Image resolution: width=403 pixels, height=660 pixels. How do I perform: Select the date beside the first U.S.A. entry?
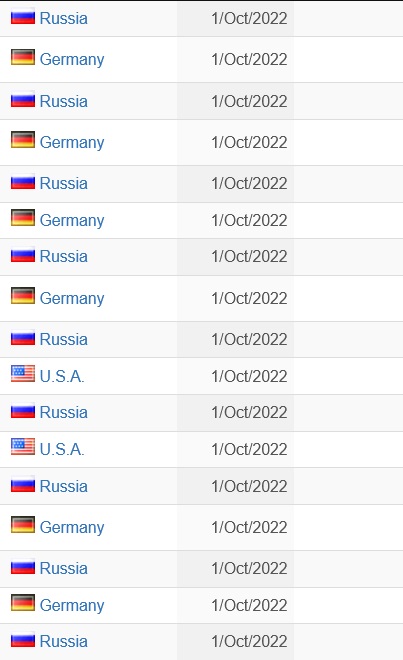pyautogui.click(x=249, y=376)
